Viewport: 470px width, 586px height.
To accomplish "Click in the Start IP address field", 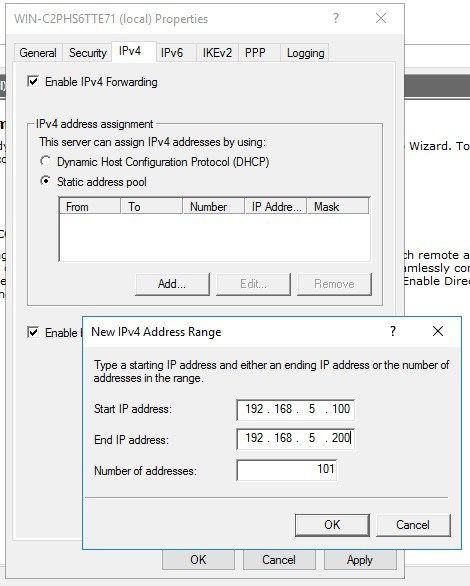I will 296,409.
